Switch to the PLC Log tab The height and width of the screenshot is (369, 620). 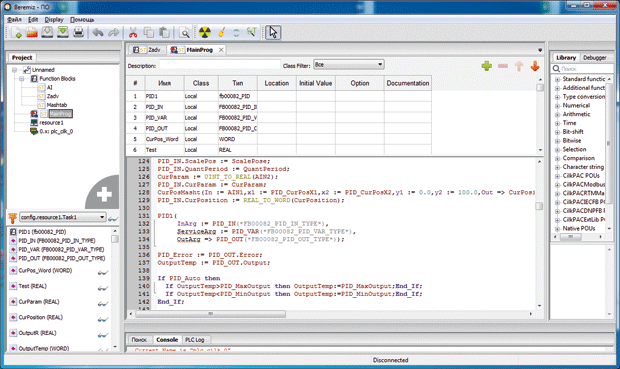pos(195,340)
